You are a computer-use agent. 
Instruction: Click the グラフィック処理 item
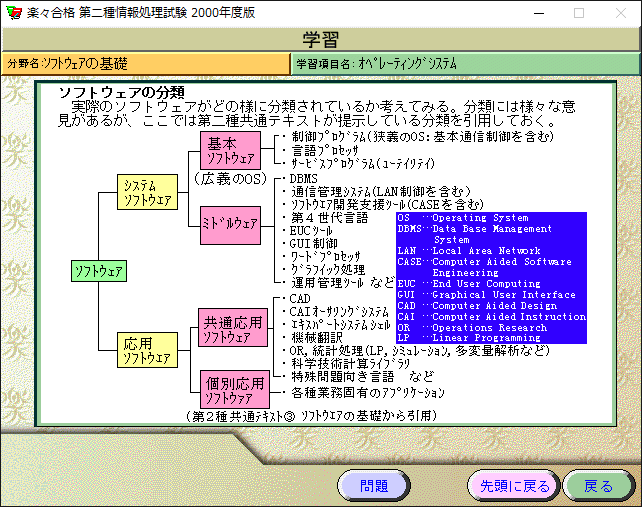328,269
